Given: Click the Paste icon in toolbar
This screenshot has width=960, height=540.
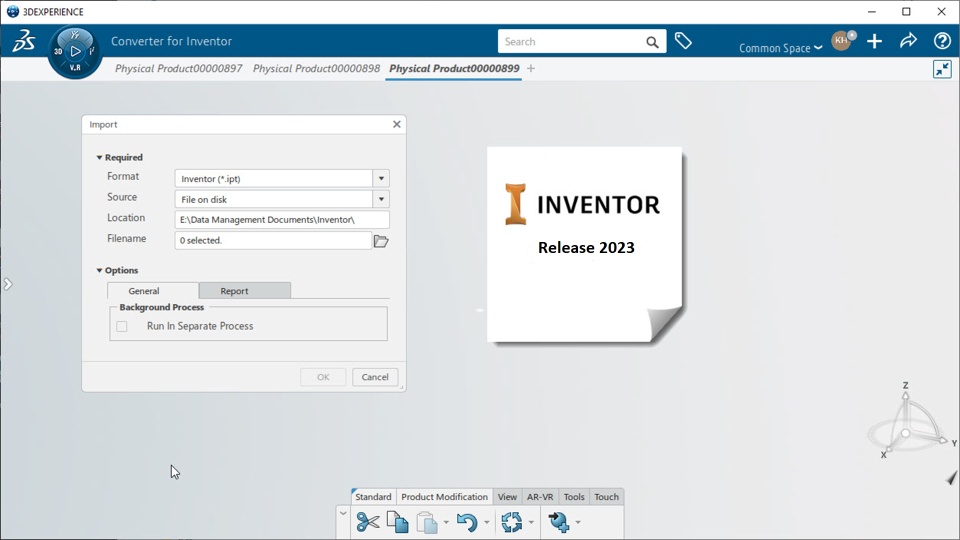Looking at the screenshot, I should point(427,522).
